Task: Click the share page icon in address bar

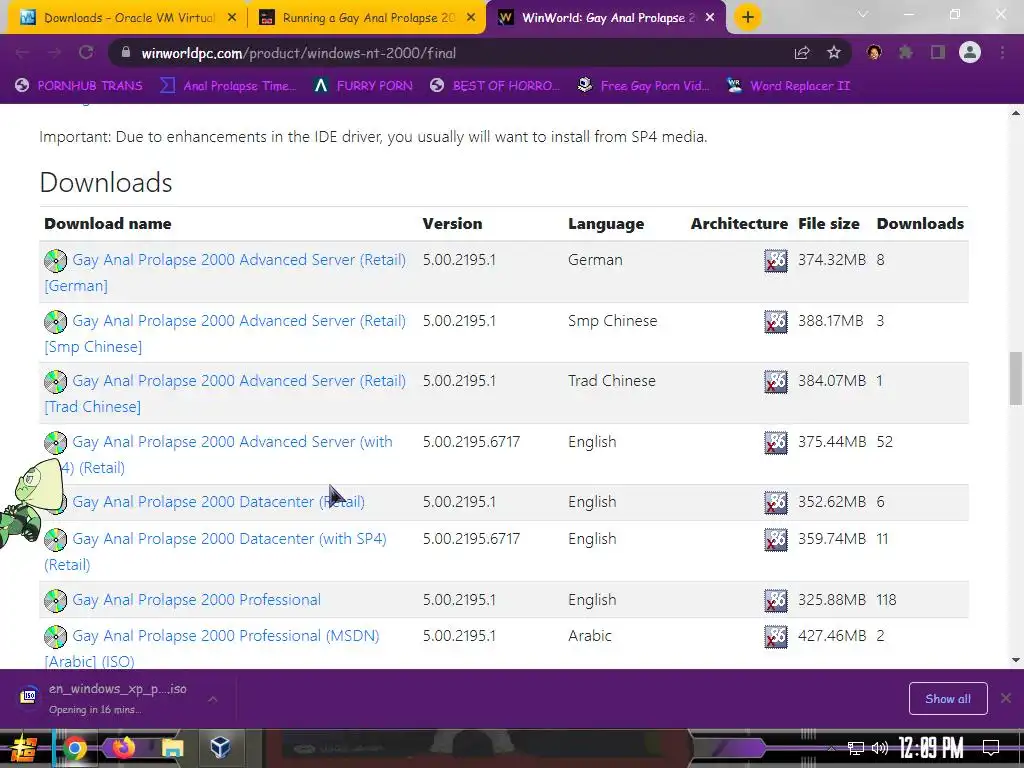Action: 802,53
